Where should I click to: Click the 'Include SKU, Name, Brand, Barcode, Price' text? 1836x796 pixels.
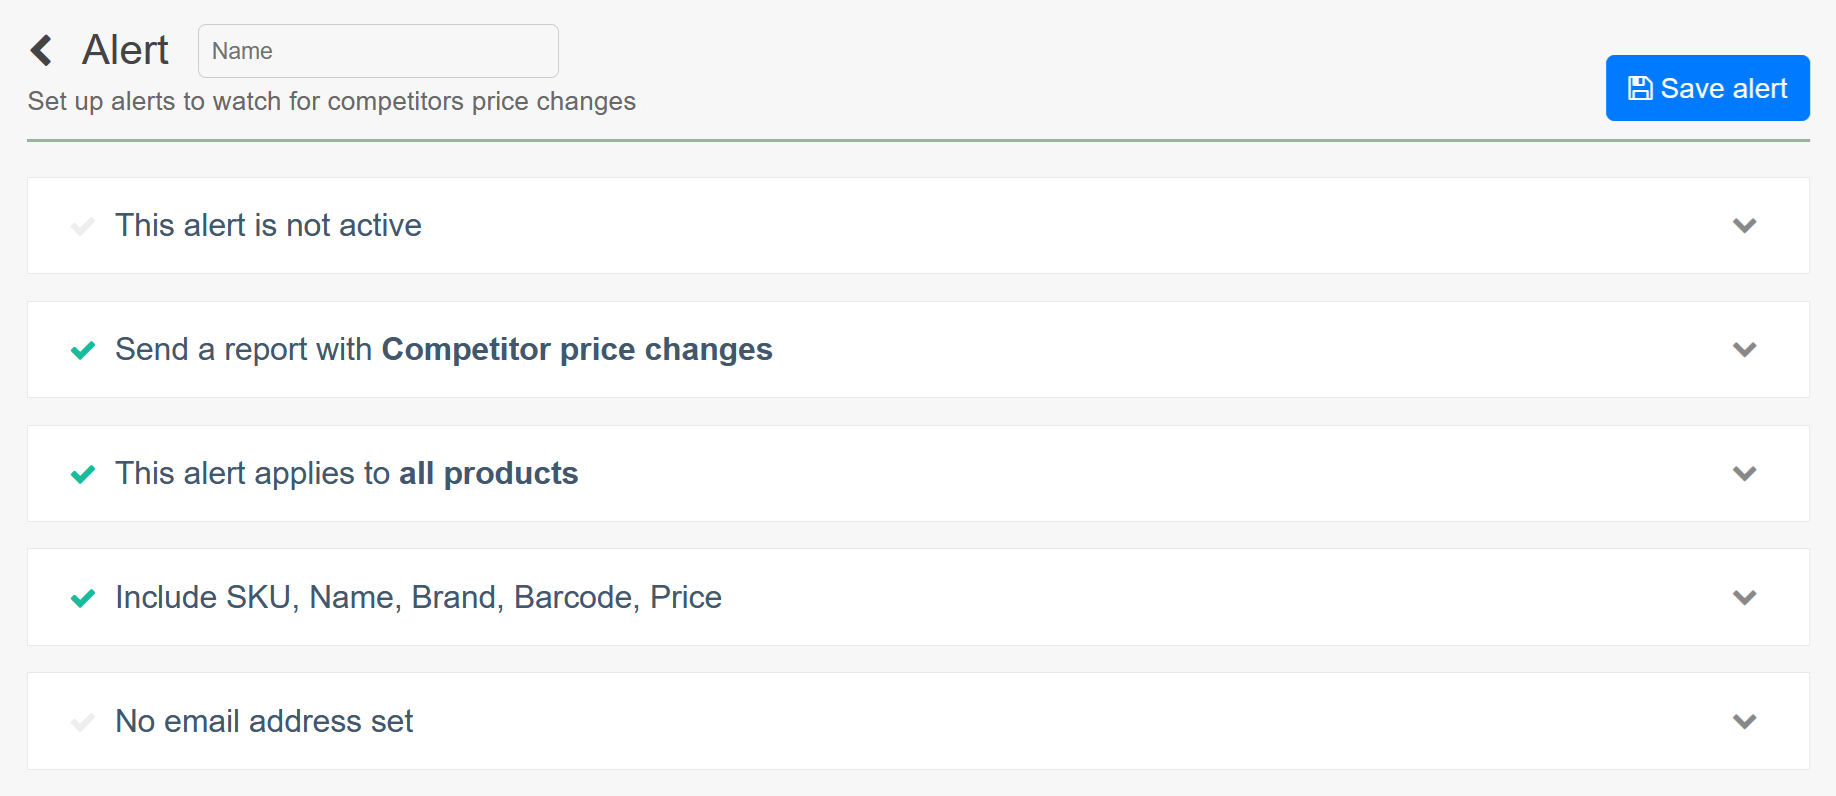(x=418, y=598)
